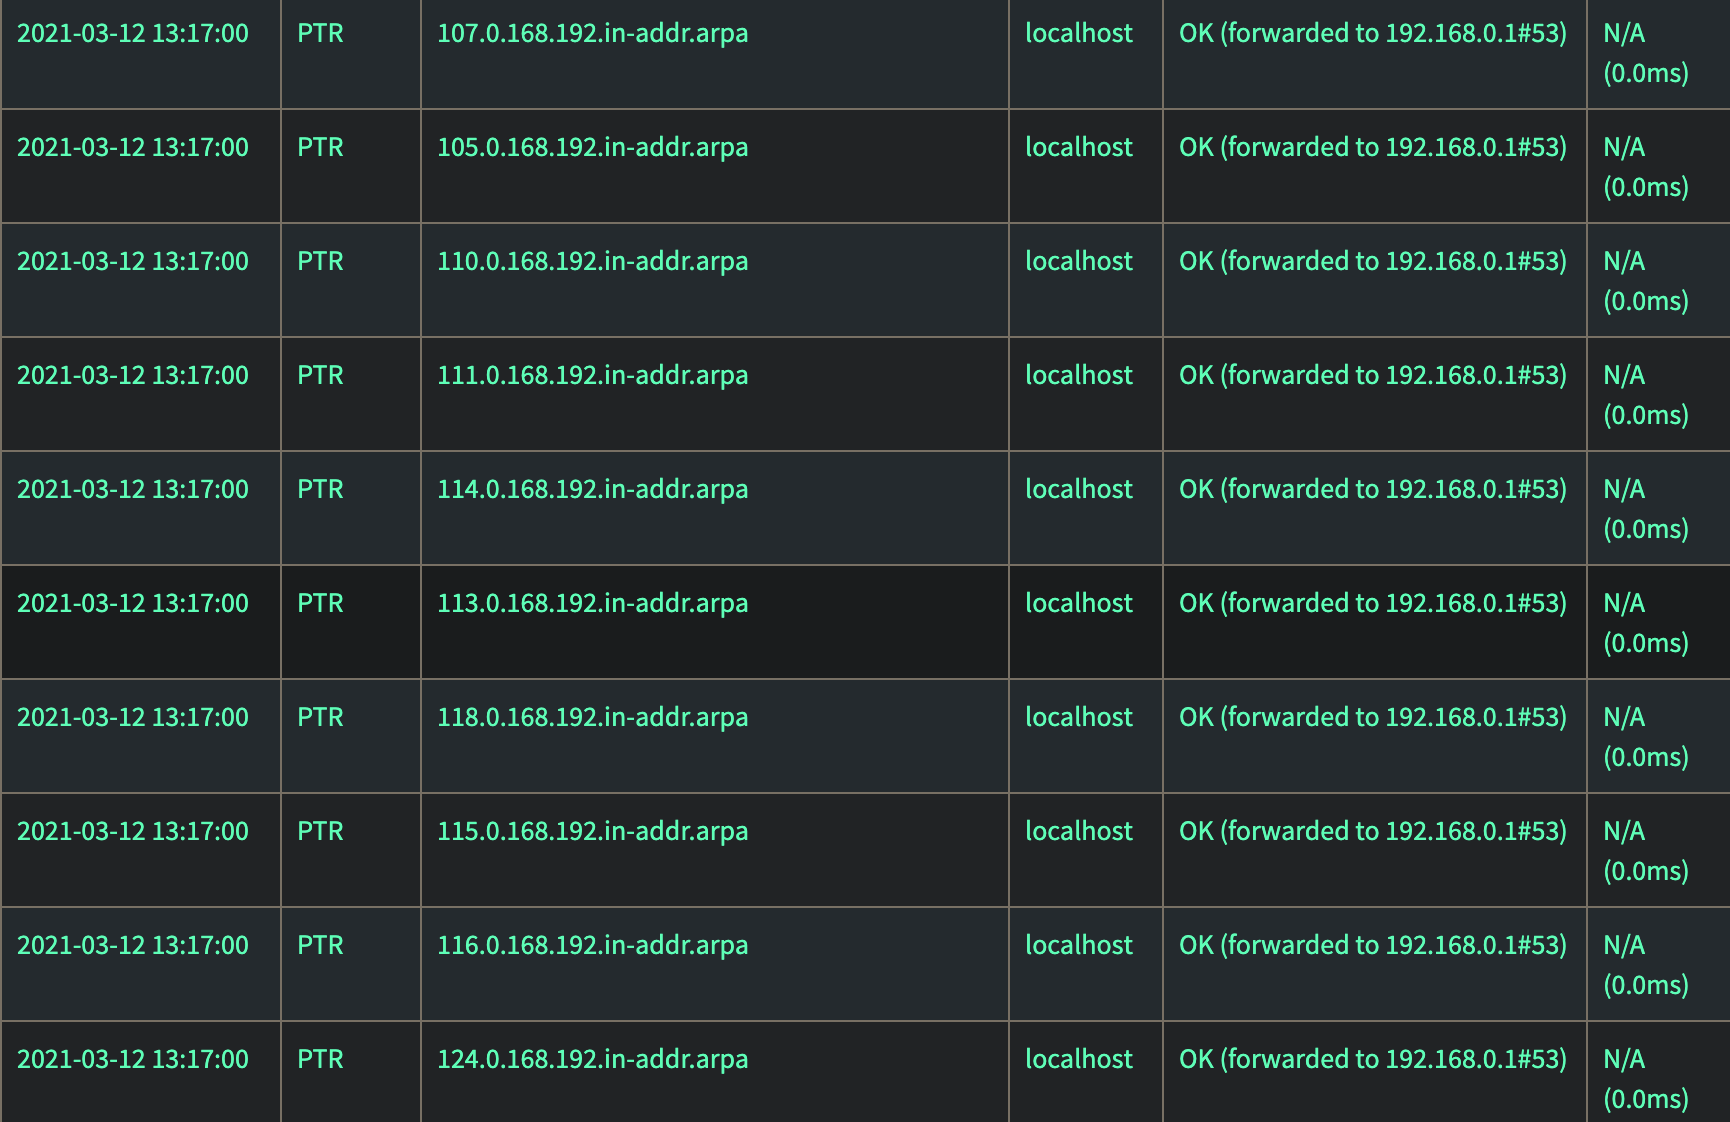The image size is (1730, 1122).
Task: Pick the 115.0.168.192.in-addr.arpa entry
Action: point(592,832)
